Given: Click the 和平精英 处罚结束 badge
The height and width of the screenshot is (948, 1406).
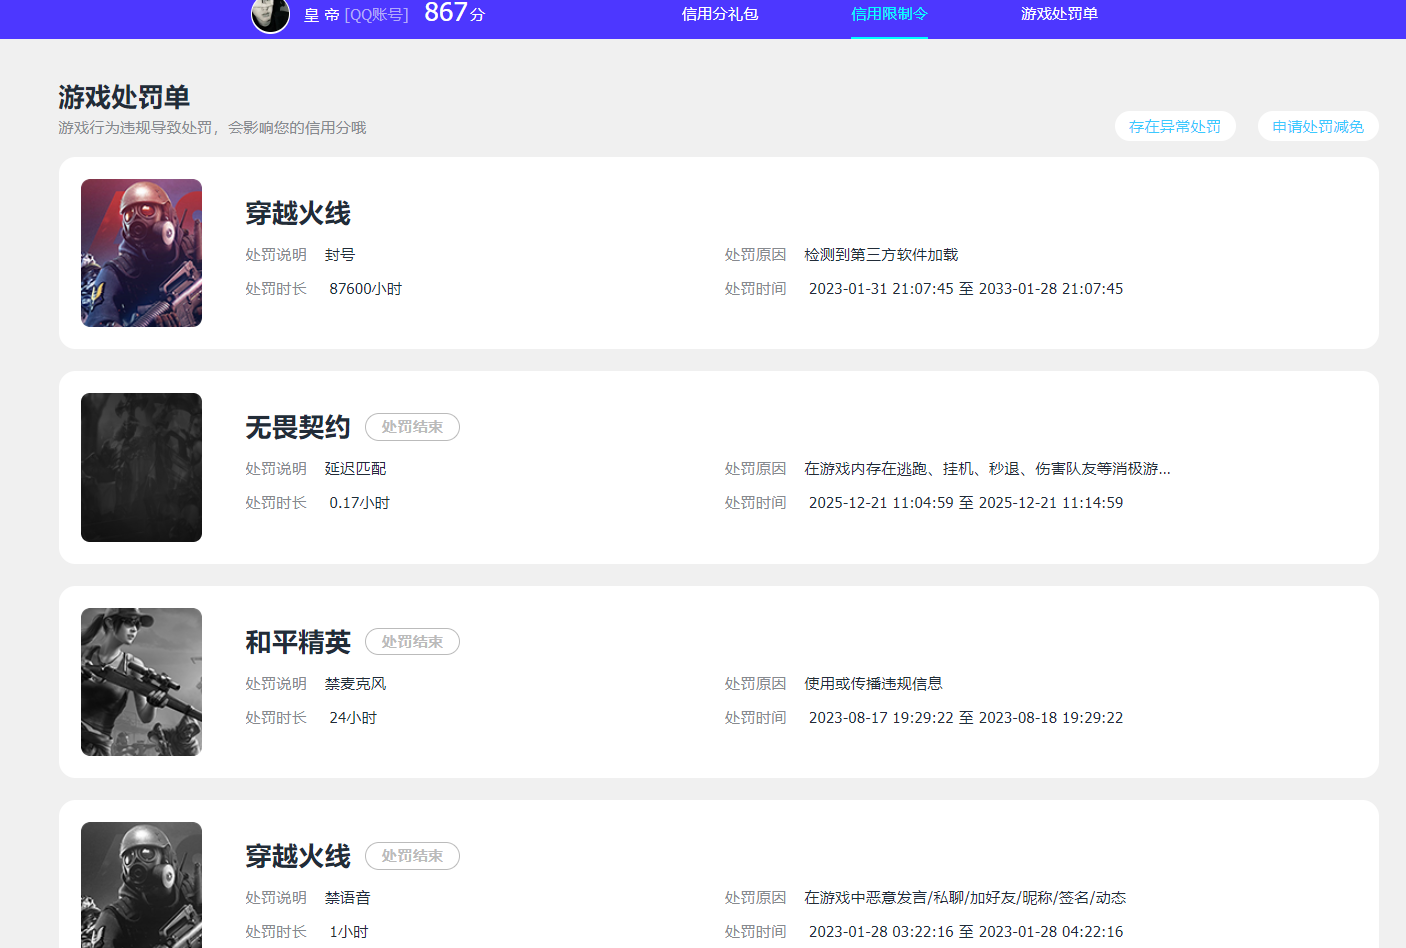Looking at the screenshot, I should coord(412,641).
